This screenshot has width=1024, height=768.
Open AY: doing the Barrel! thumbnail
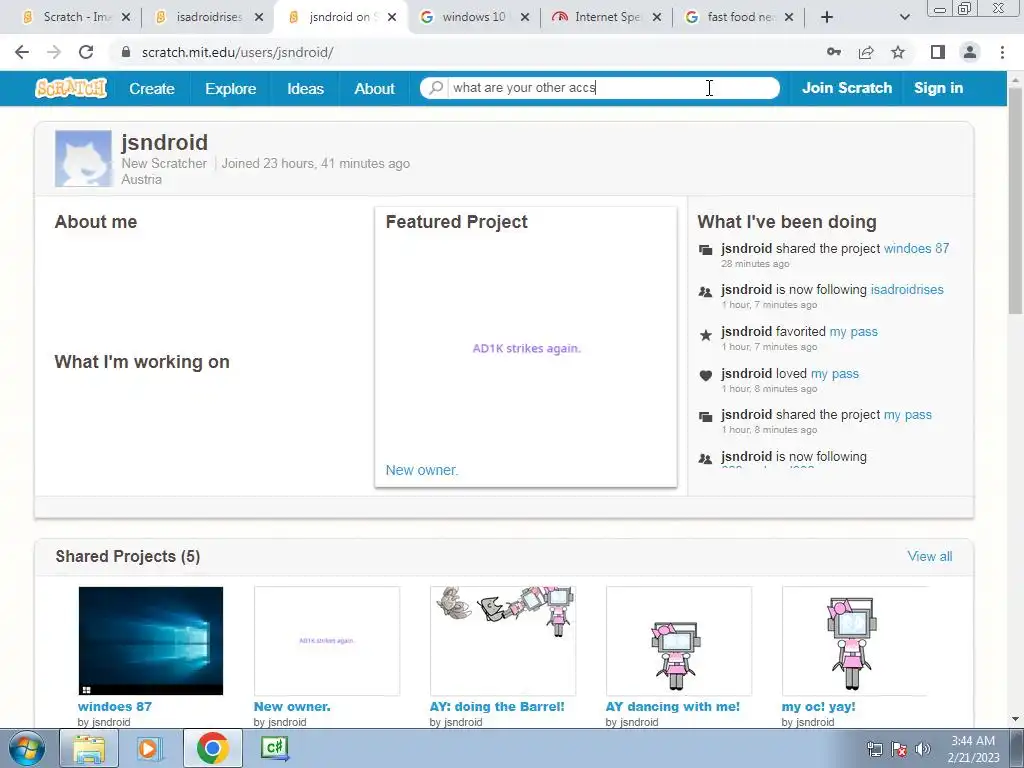tap(503, 641)
